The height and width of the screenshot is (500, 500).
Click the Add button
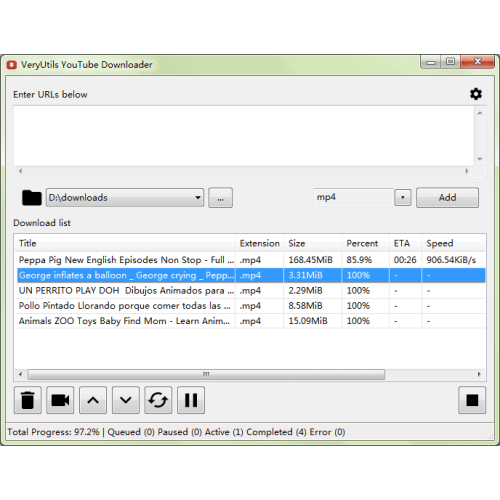[x=447, y=198]
